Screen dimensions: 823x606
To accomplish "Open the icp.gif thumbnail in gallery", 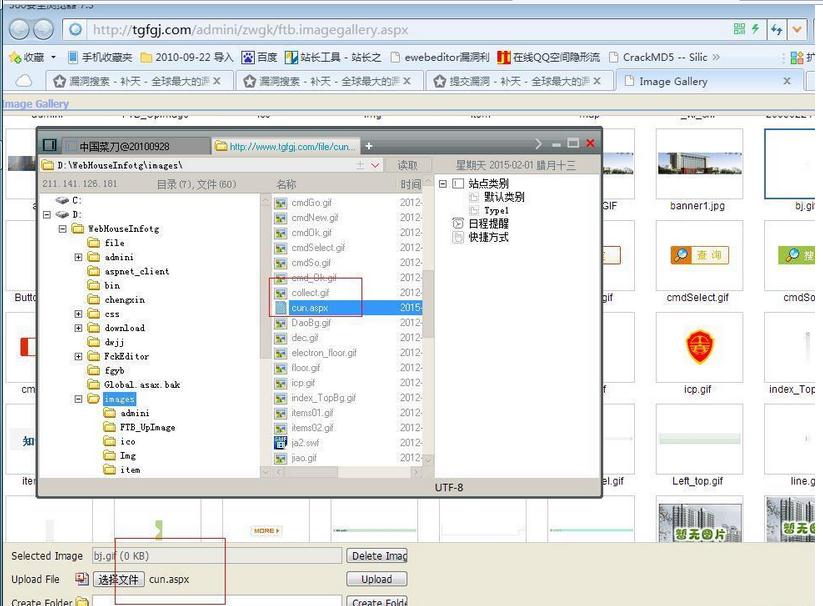I will [x=699, y=347].
